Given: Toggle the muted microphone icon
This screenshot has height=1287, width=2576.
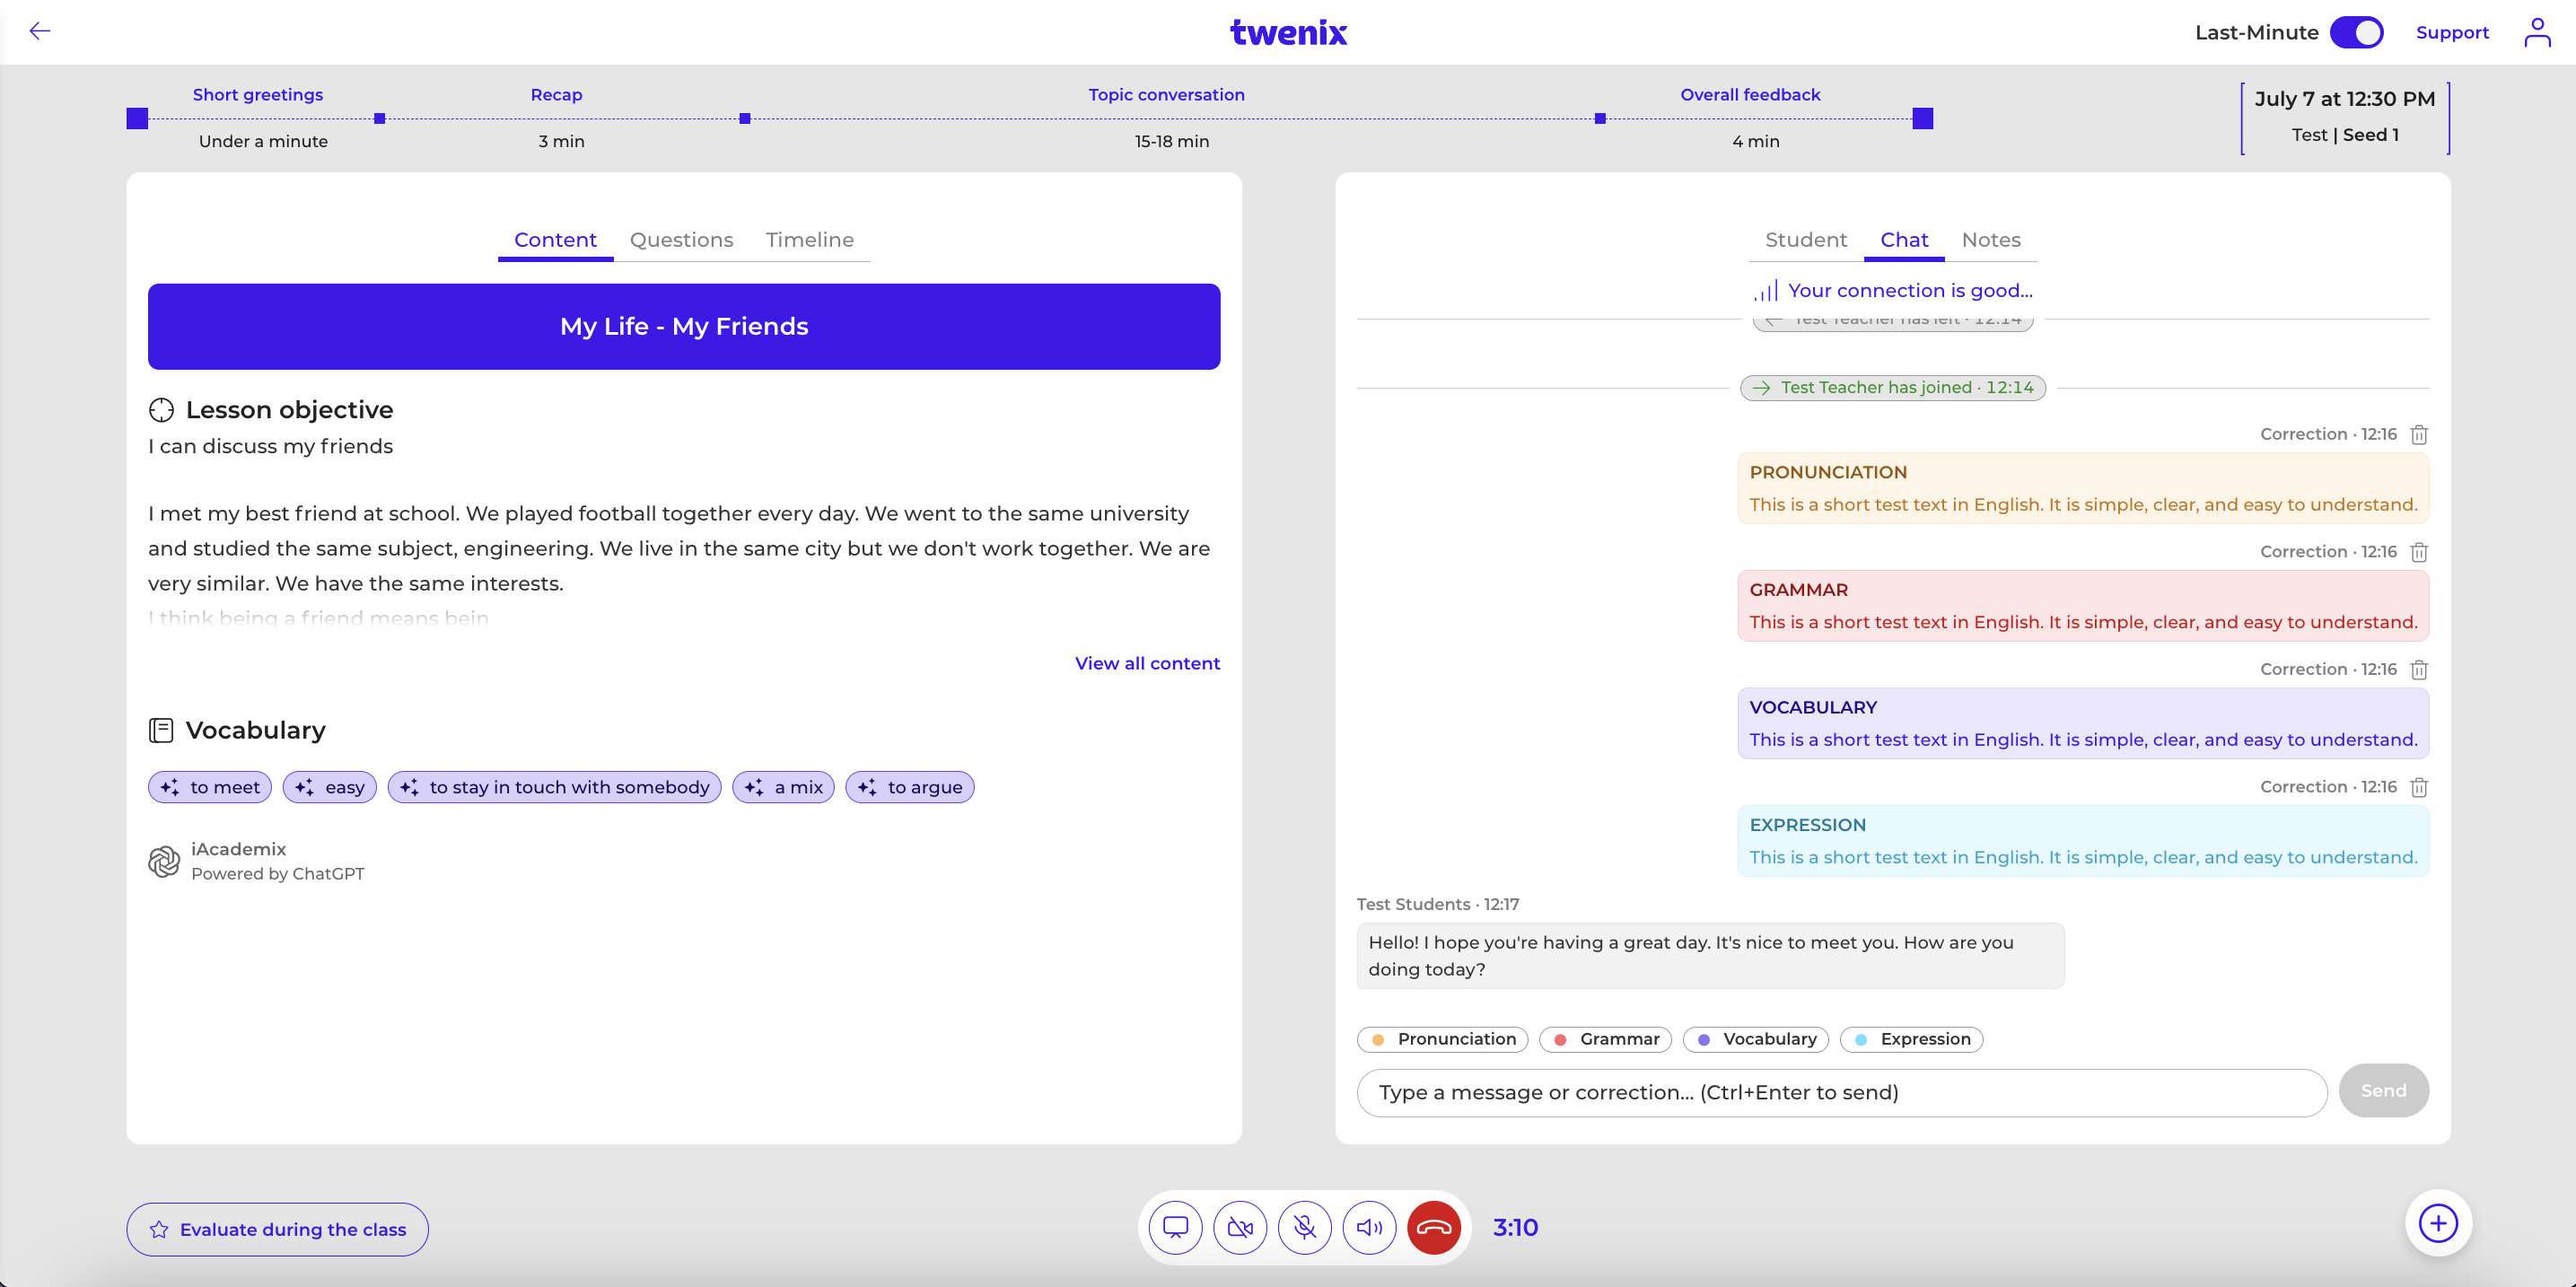Looking at the screenshot, I should (1305, 1227).
